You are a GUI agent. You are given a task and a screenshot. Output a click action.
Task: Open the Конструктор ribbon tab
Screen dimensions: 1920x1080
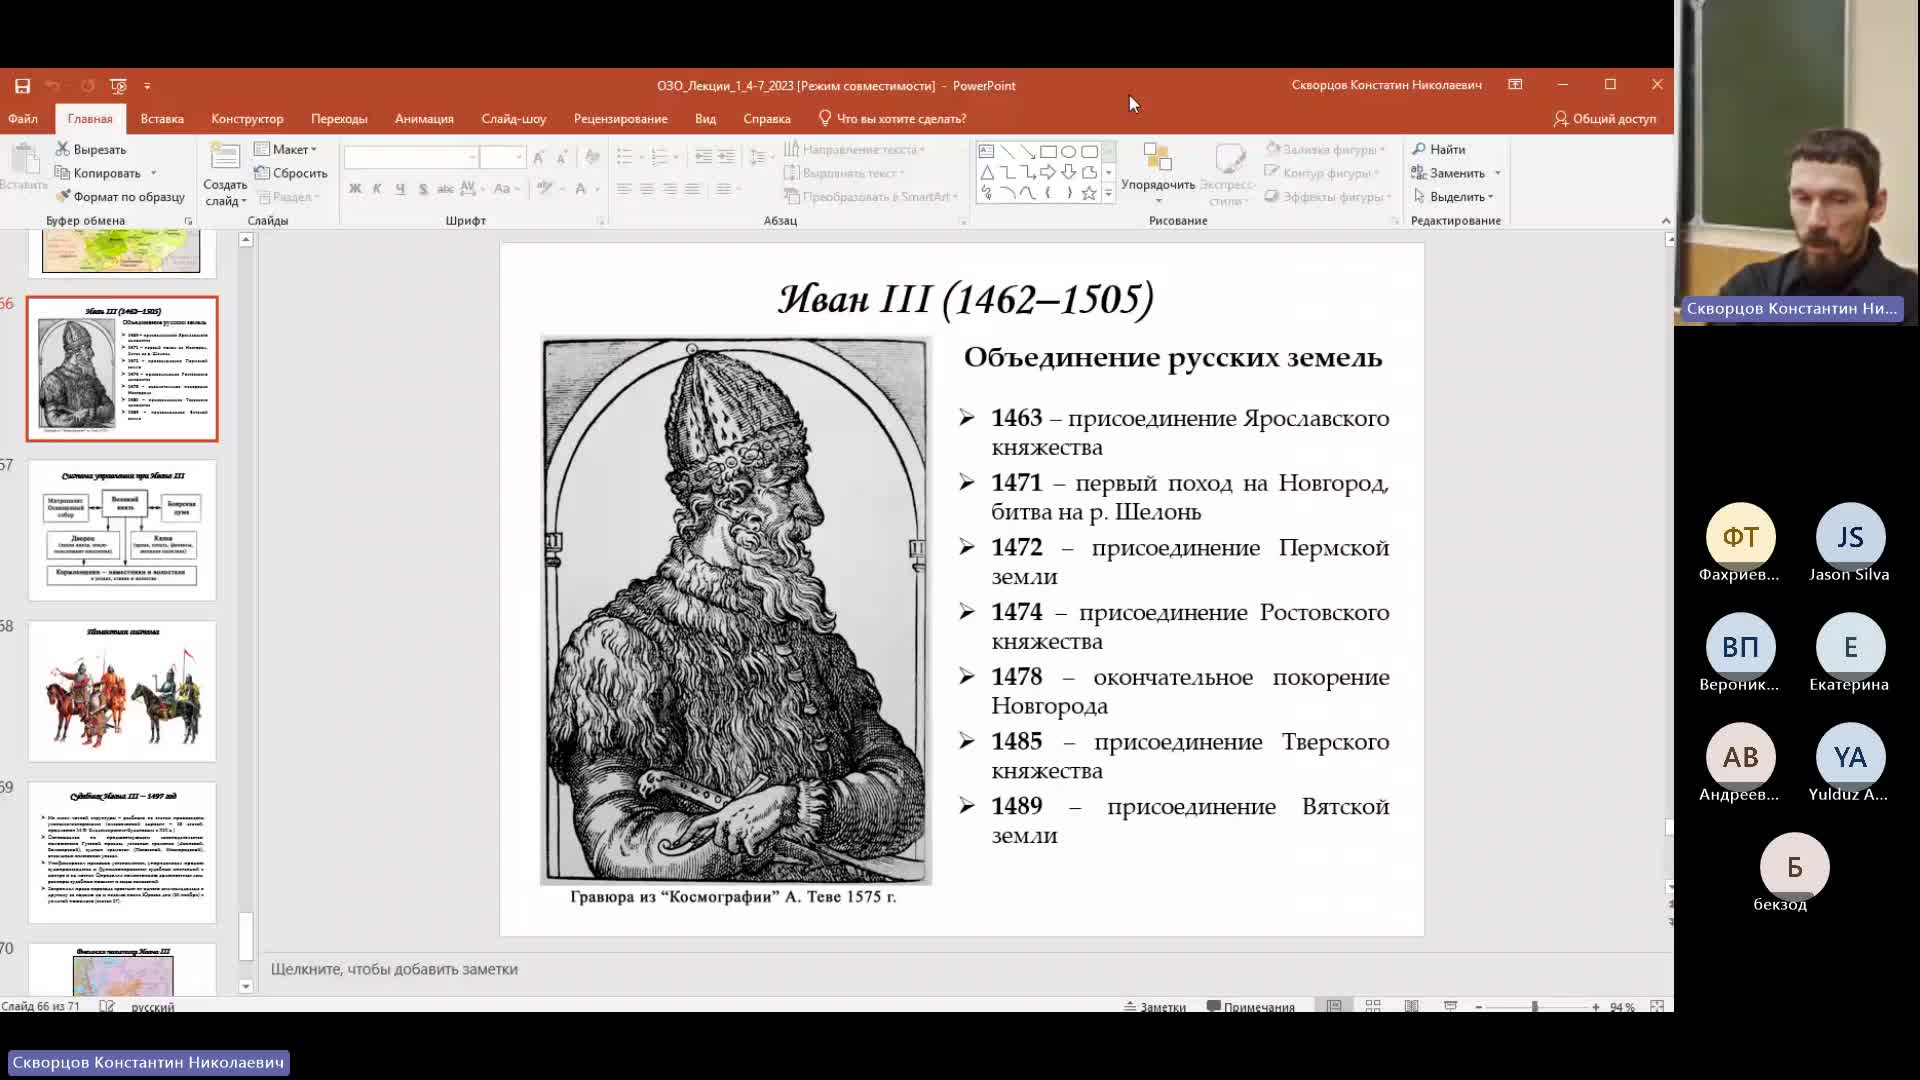point(247,118)
